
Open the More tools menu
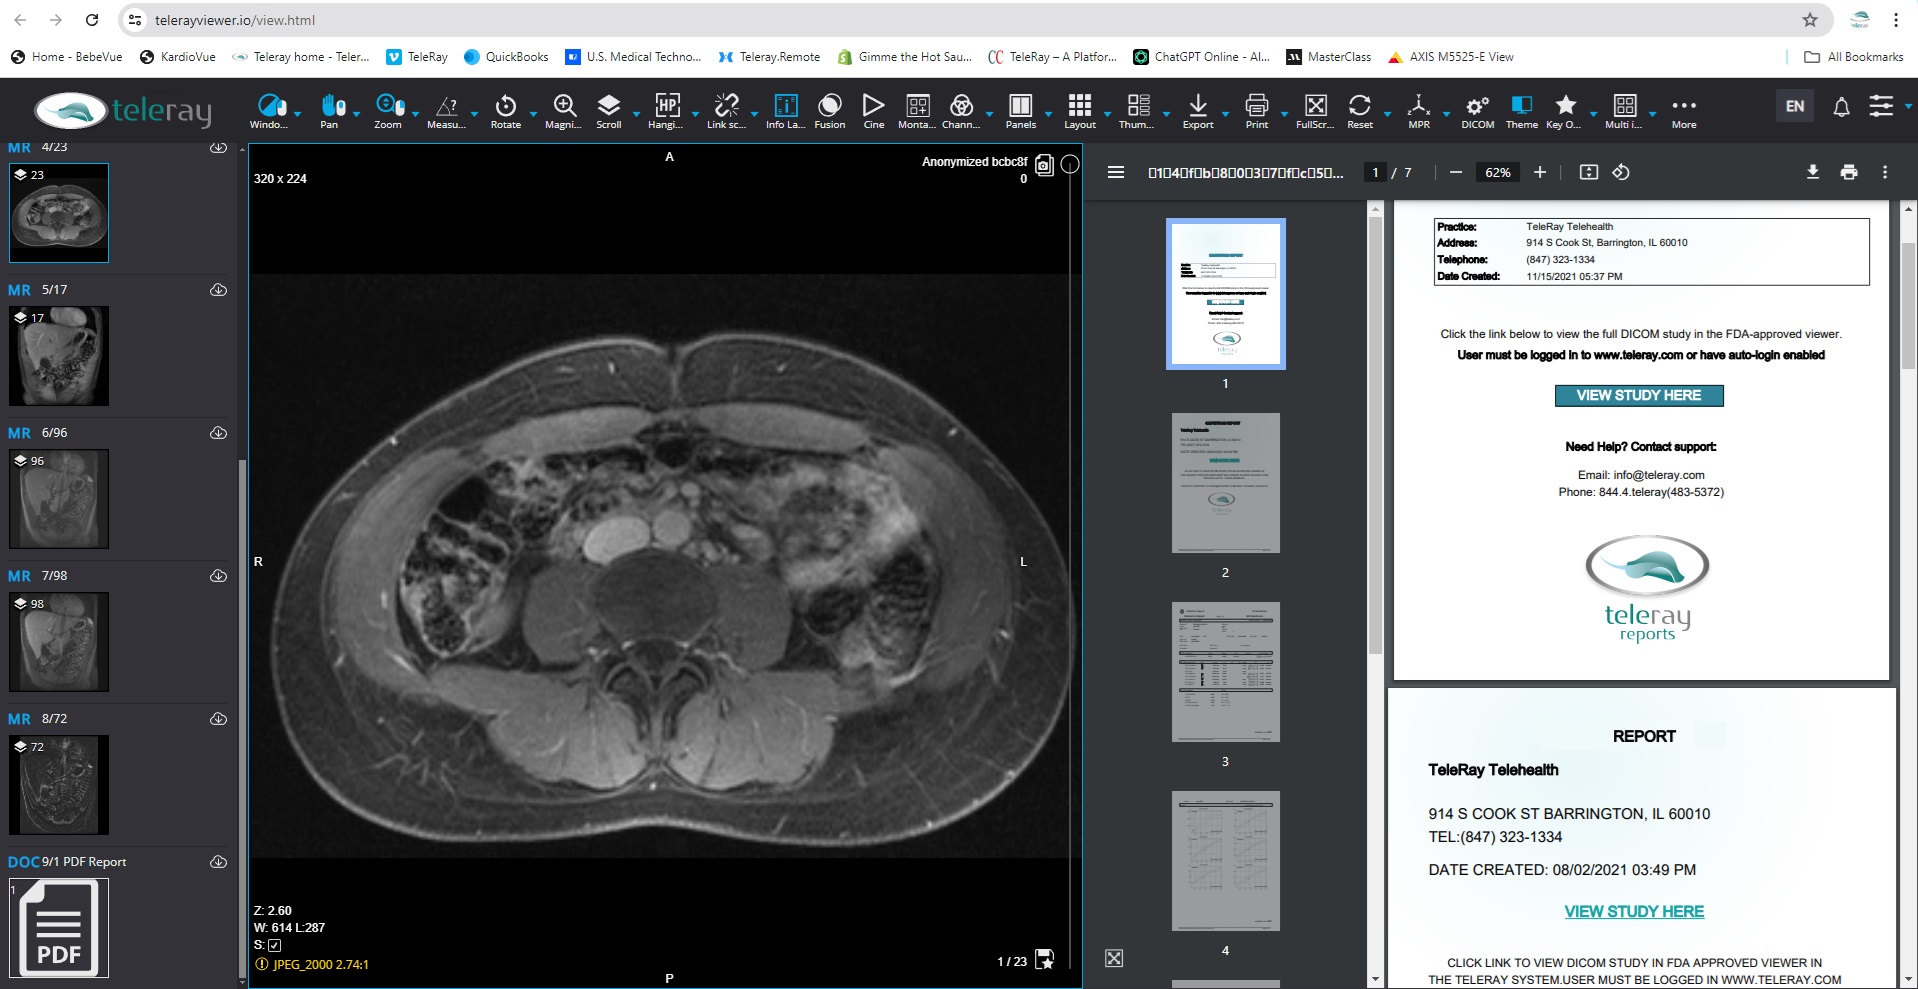point(1684,110)
